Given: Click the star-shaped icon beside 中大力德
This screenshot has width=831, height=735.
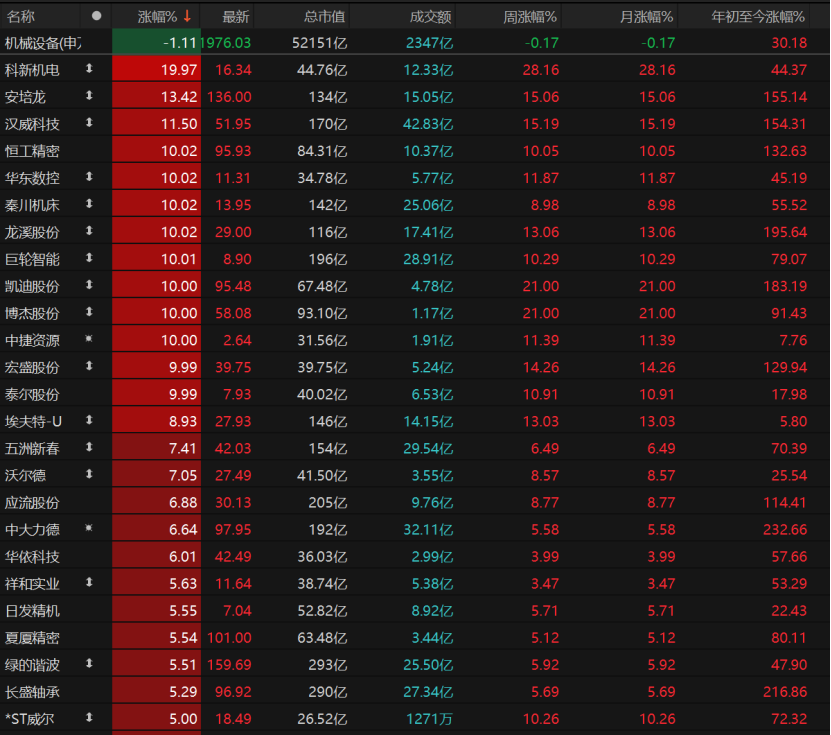Looking at the screenshot, I should (89, 528).
